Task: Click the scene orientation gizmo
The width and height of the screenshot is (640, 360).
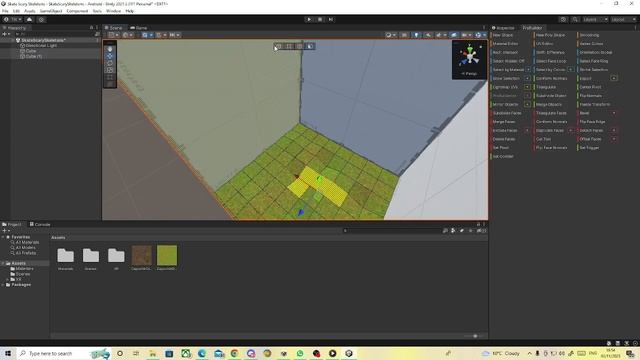Action: click(x=469, y=56)
